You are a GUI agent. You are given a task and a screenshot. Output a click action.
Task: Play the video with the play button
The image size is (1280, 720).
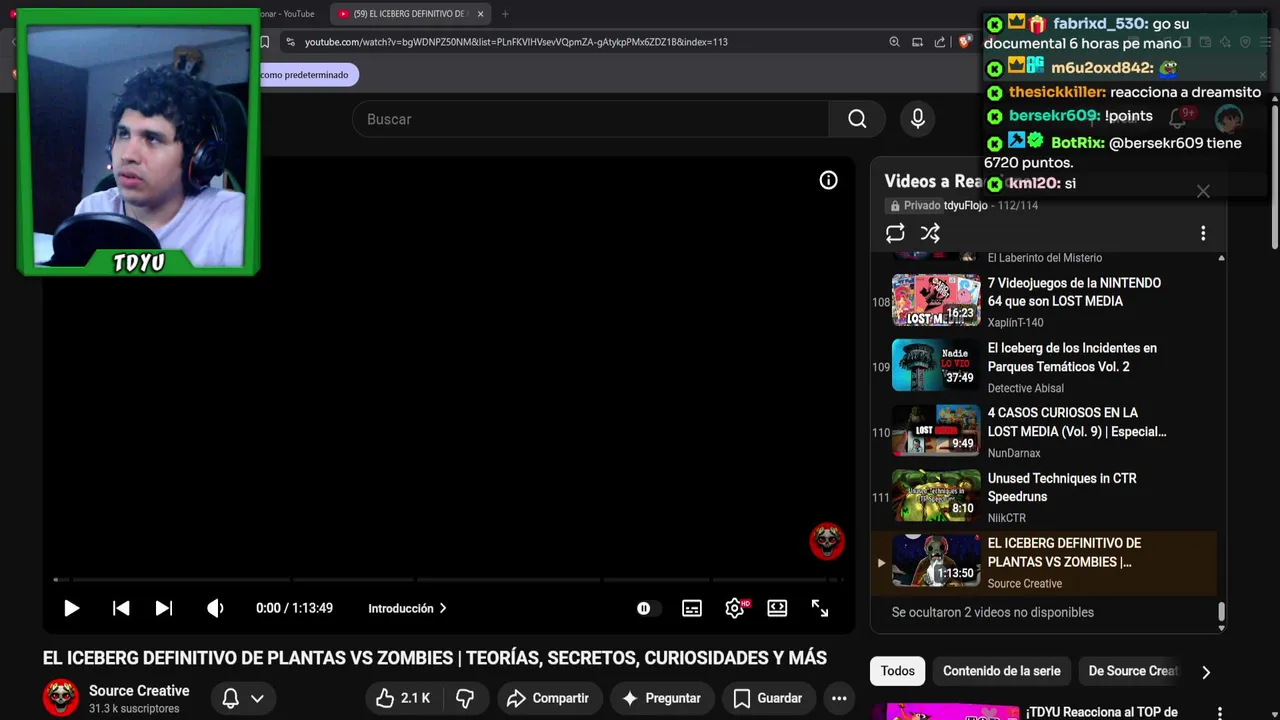tap(71, 608)
